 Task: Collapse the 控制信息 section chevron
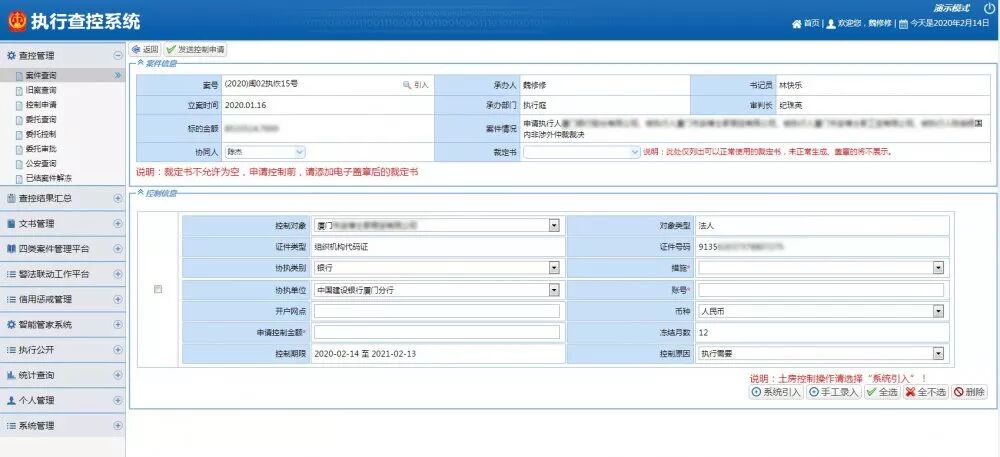coord(140,192)
